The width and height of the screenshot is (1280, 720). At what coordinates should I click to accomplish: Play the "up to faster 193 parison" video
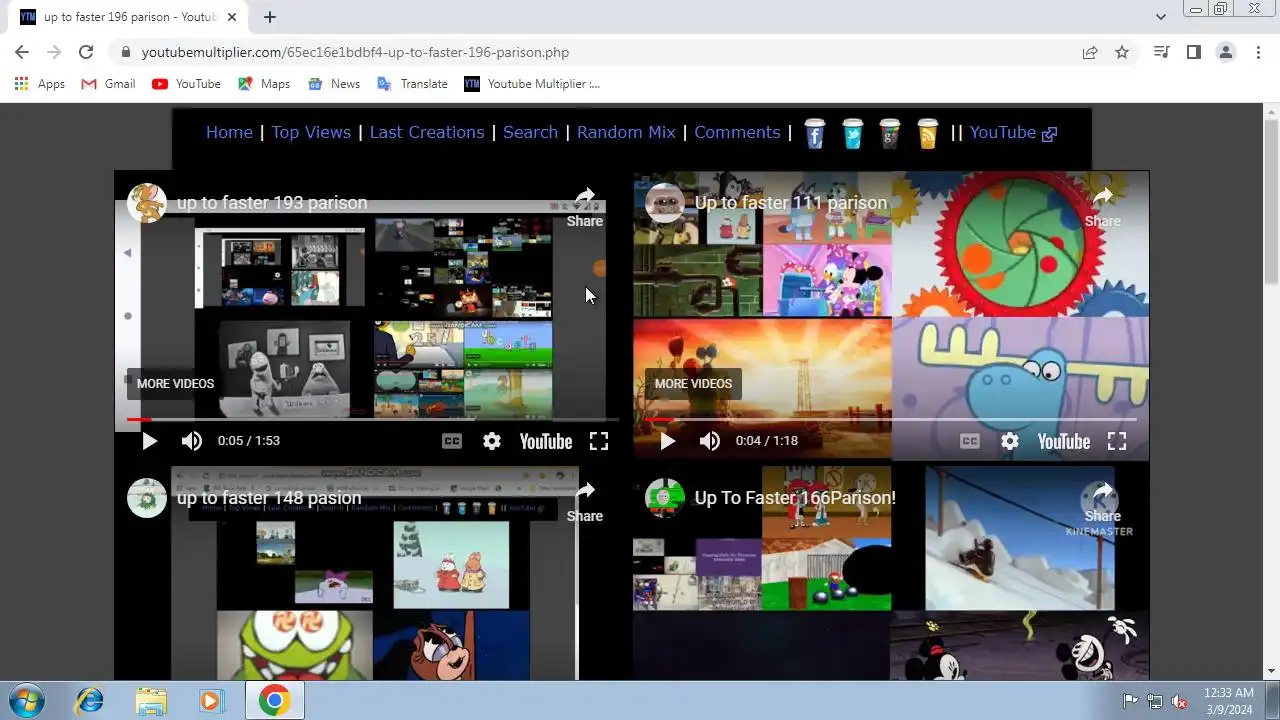149,441
